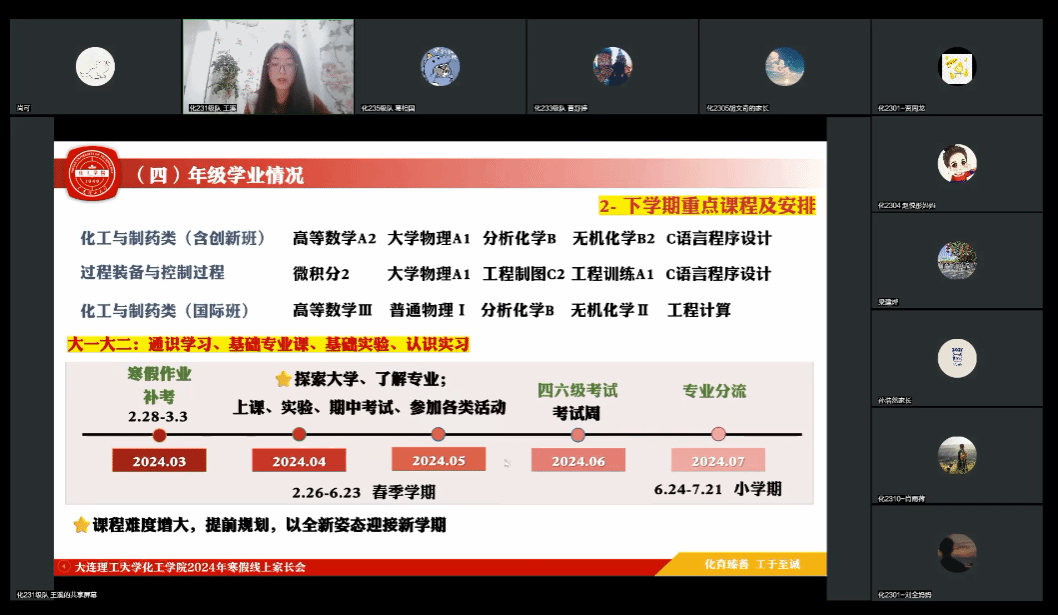The image size is (1058, 615).
Task: Click the white sketch avatar in first participant tile
Action: (x=95, y=67)
